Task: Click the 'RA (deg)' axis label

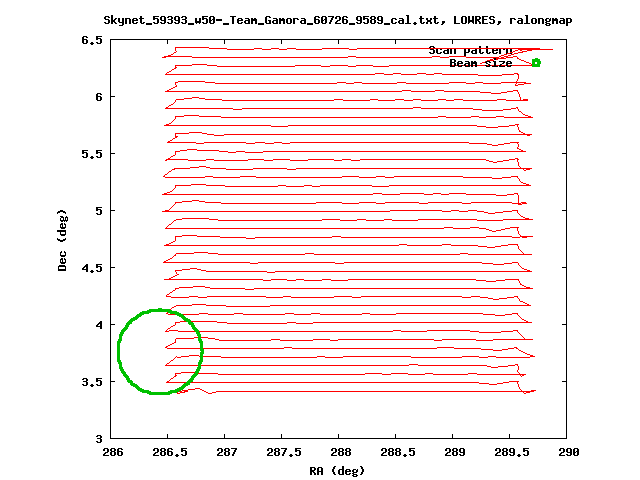Action: click(337, 471)
